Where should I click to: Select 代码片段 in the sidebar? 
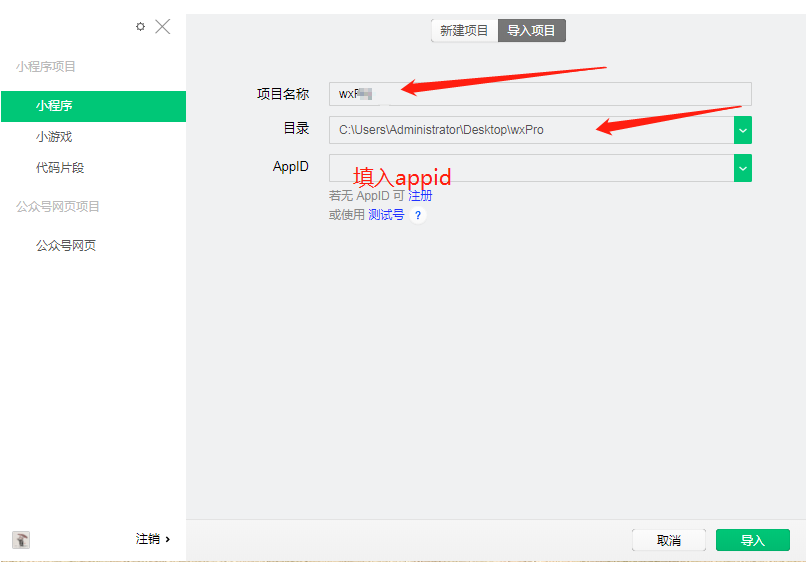coord(60,168)
